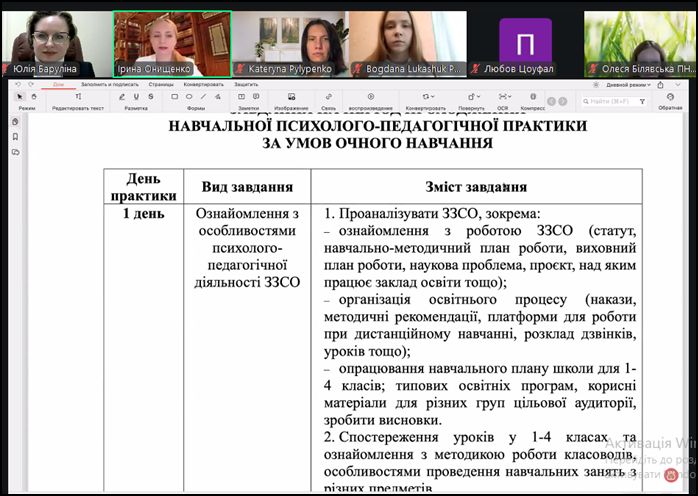The height and width of the screenshot is (496, 698).
Task: Switch to the Страницы tab
Action: [161, 84]
